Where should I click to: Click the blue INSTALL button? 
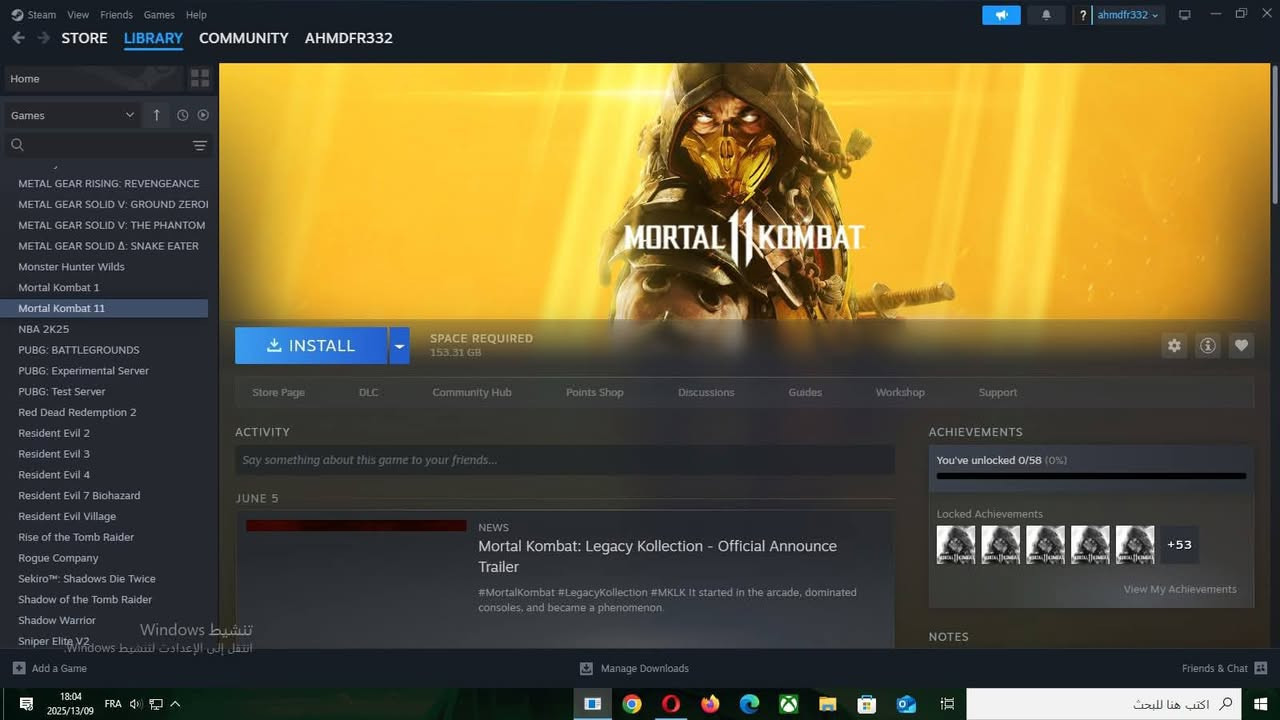pyautogui.click(x=311, y=346)
